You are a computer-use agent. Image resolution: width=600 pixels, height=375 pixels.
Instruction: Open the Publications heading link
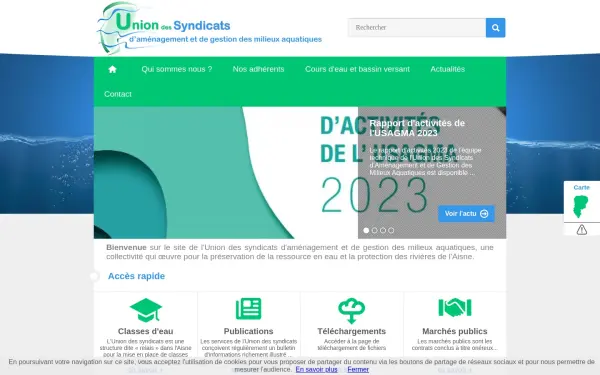click(x=248, y=331)
